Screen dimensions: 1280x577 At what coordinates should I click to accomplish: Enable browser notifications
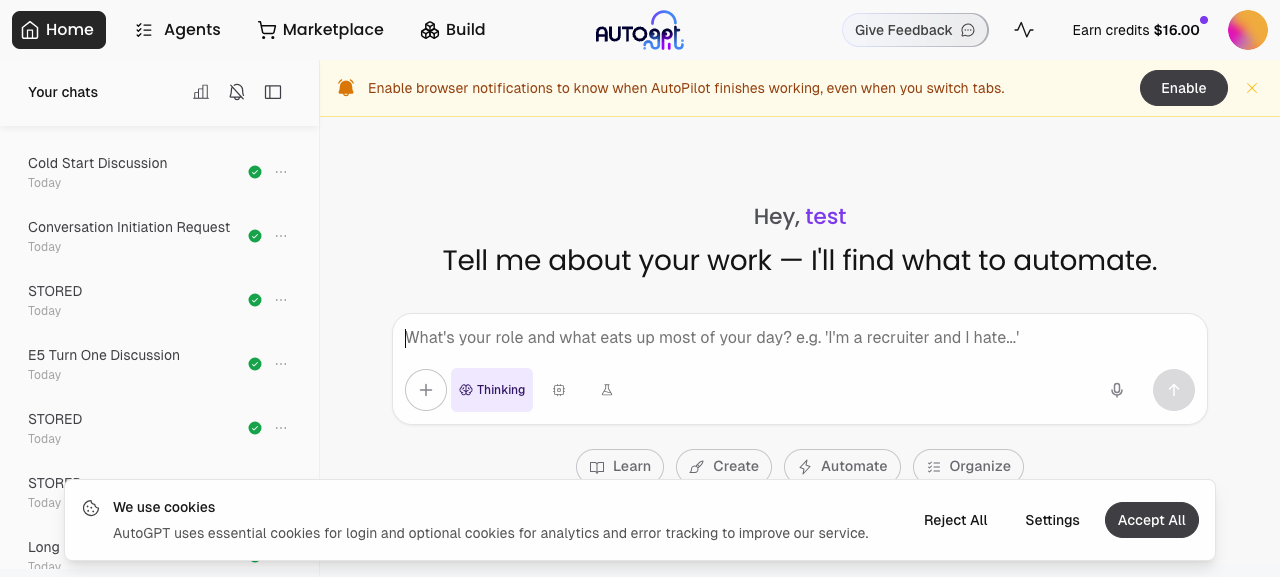[1184, 88]
